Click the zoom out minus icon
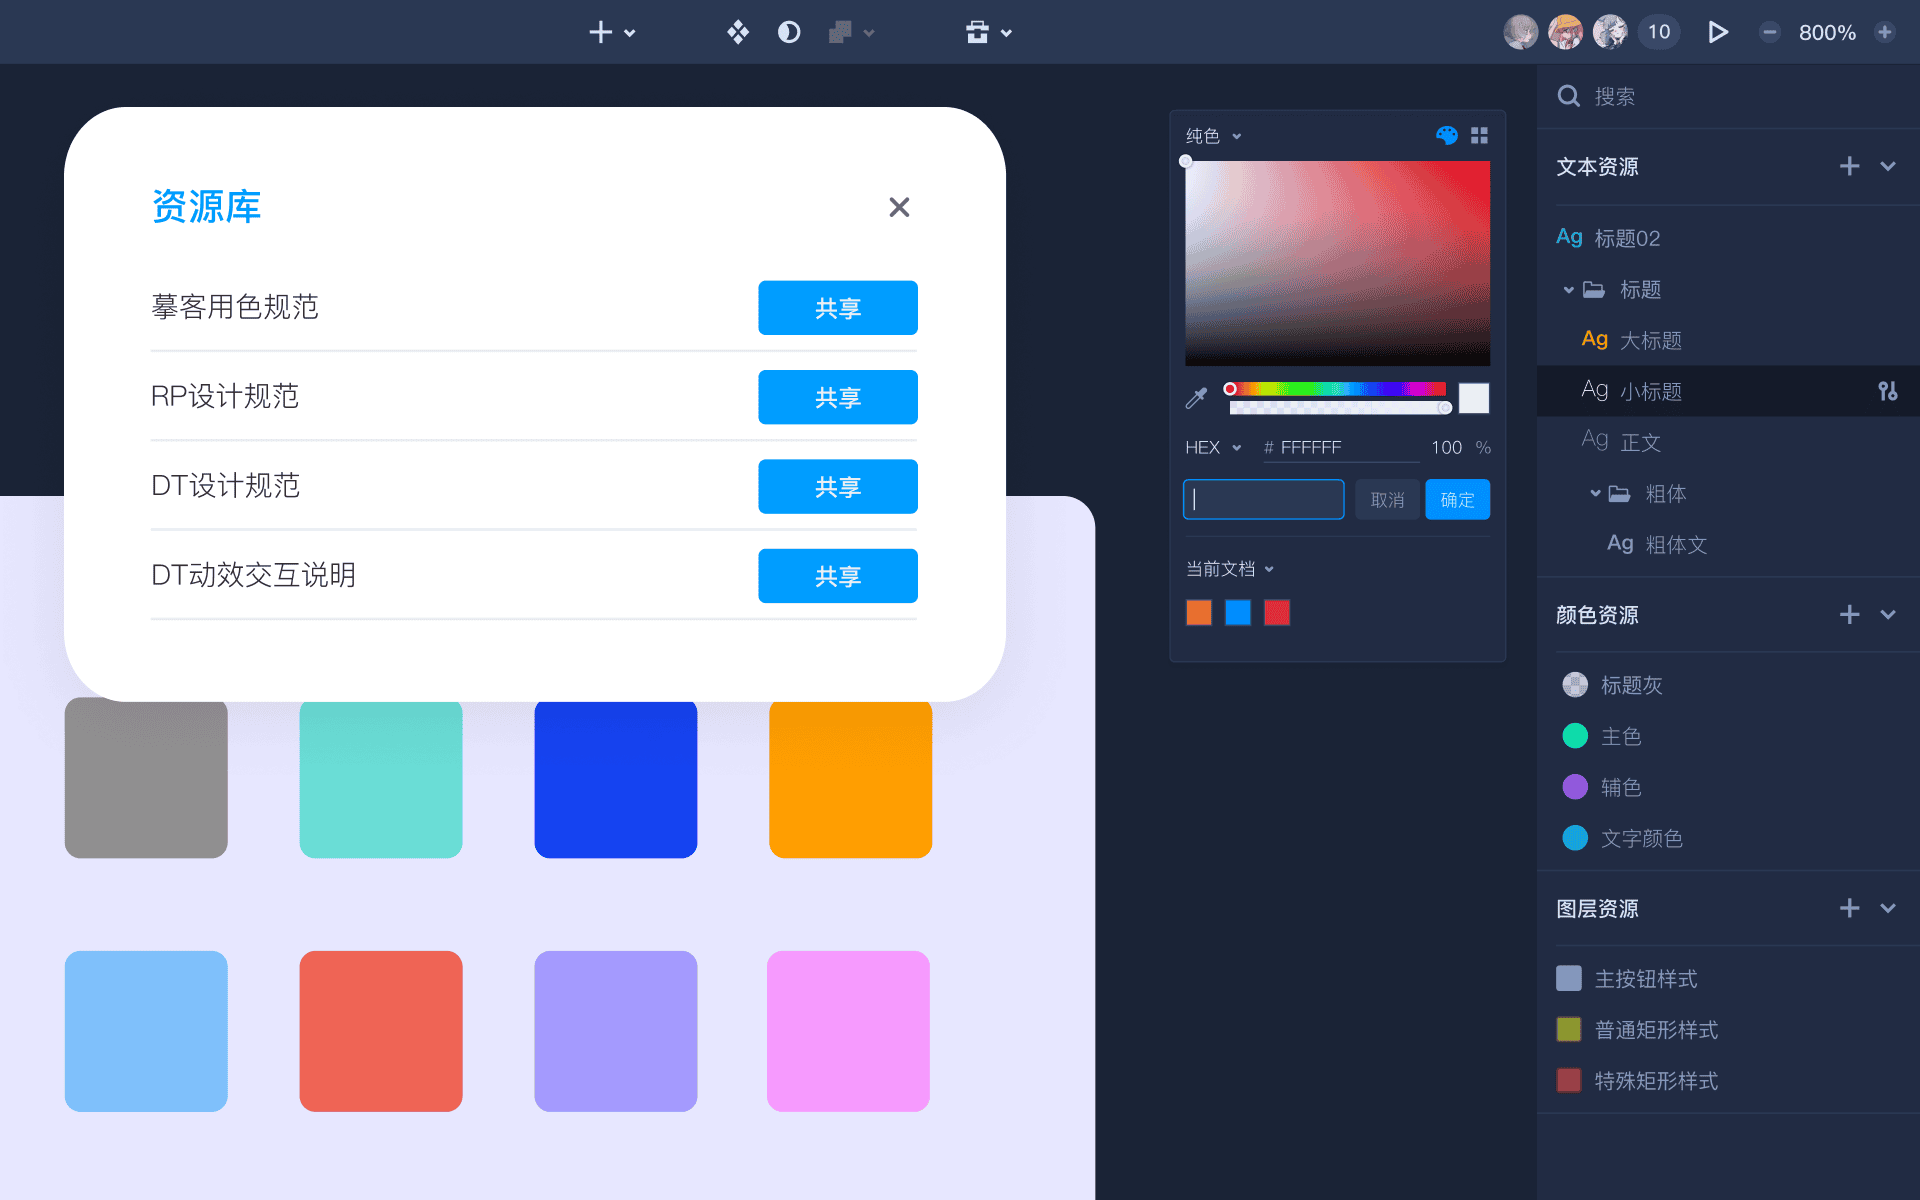The image size is (1920, 1200). (x=1769, y=32)
